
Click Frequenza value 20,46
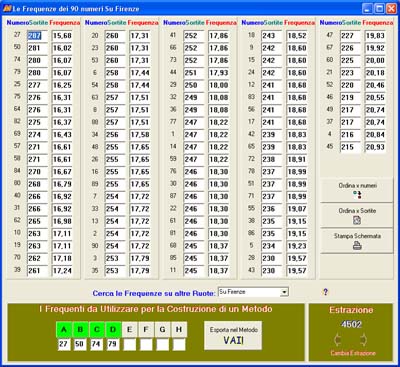point(375,85)
